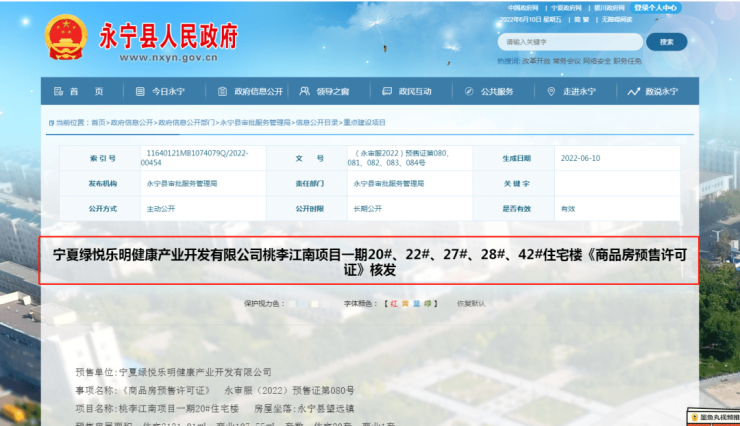Click hot search term 网络安全
740x426 pixels.
pos(597,61)
